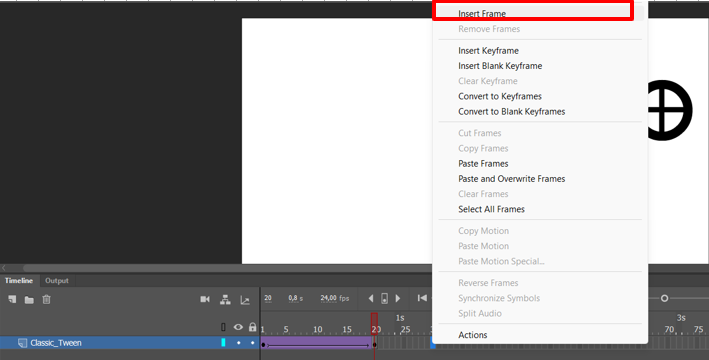
Task: Lock the Classic_Tween layer via lock dot
Action: [253, 343]
